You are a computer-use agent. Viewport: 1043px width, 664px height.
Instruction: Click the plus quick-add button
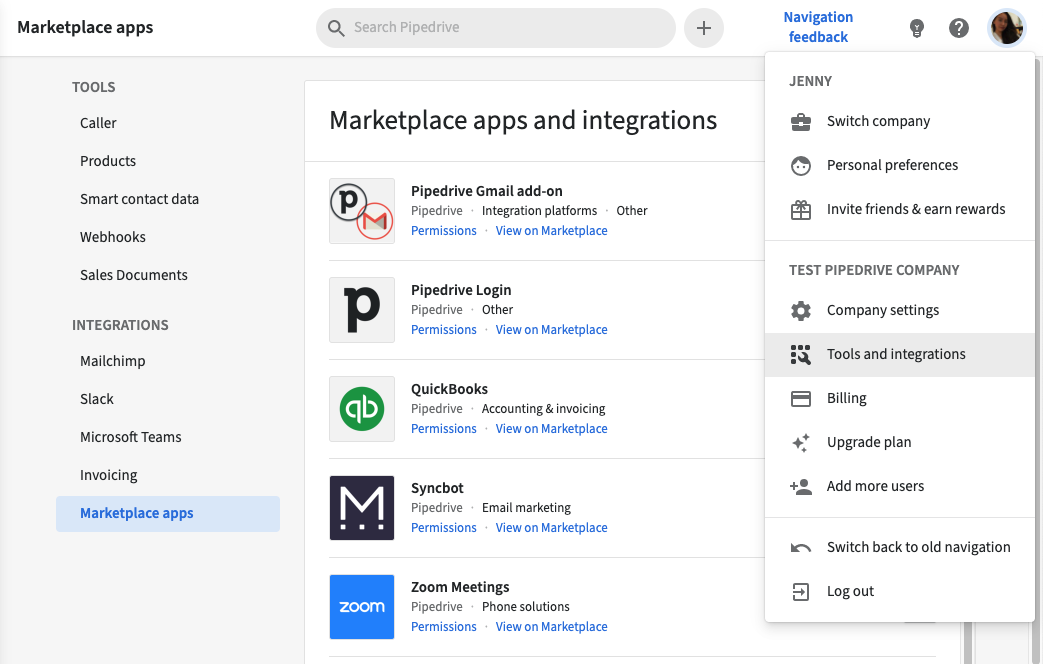tap(704, 28)
